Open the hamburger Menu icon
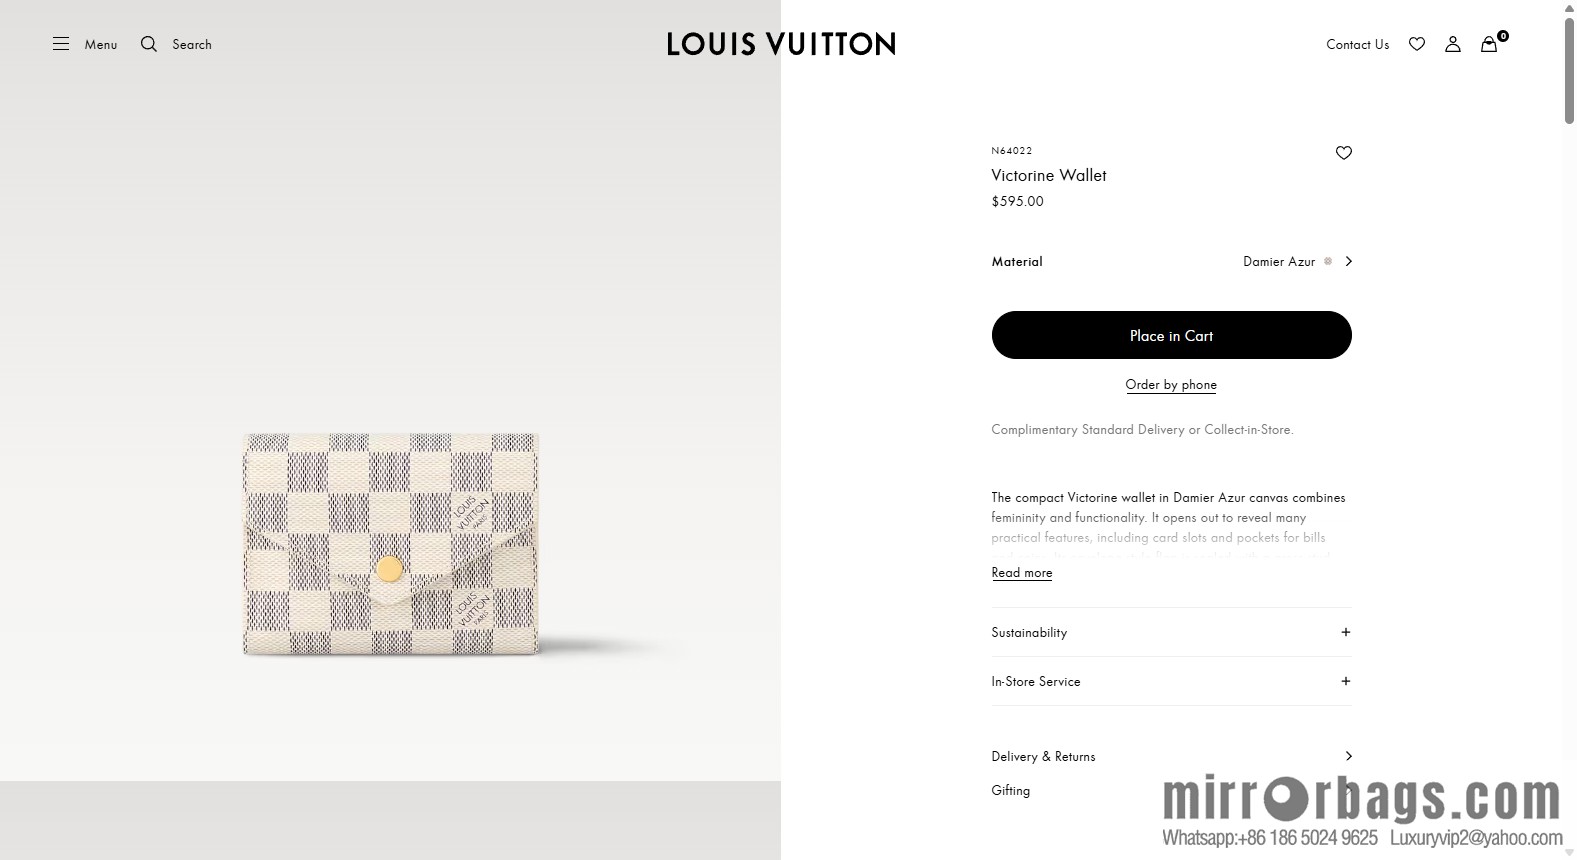This screenshot has width=1577, height=860. coord(61,44)
